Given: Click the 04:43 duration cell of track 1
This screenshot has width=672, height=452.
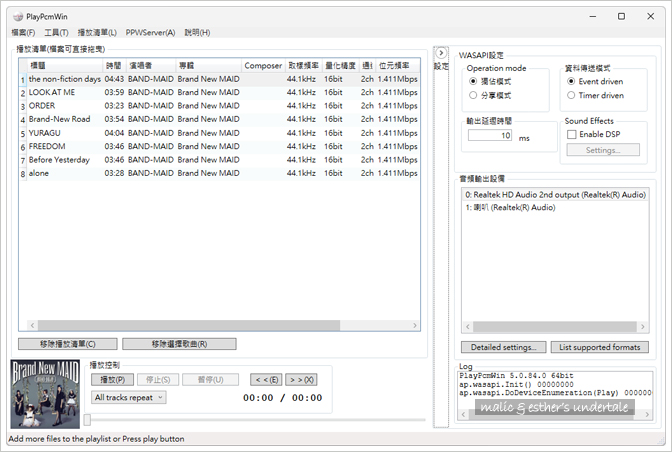Looking at the screenshot, I should 114,79.
